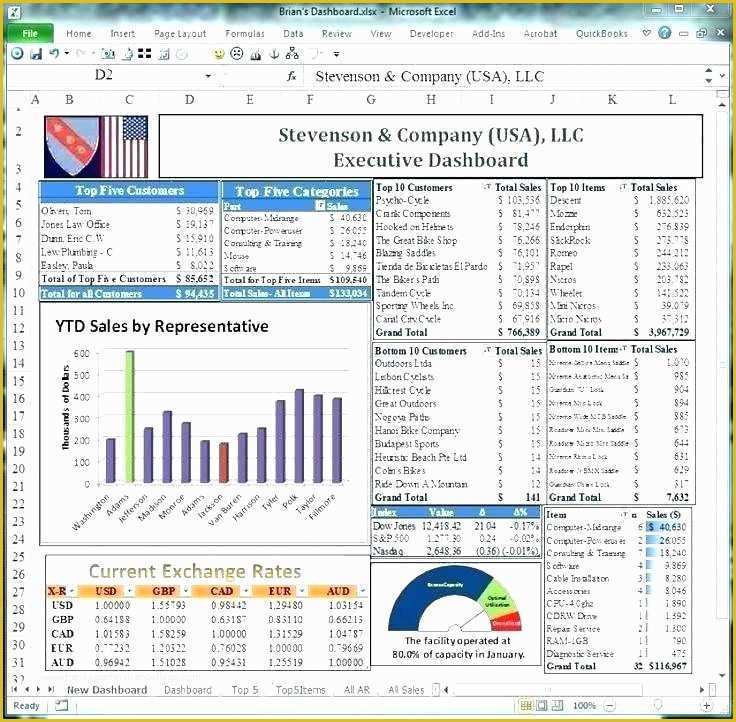Click the anchor icon in toolbar
This screenshot has width=736, height=722.
tap(274, 54)
